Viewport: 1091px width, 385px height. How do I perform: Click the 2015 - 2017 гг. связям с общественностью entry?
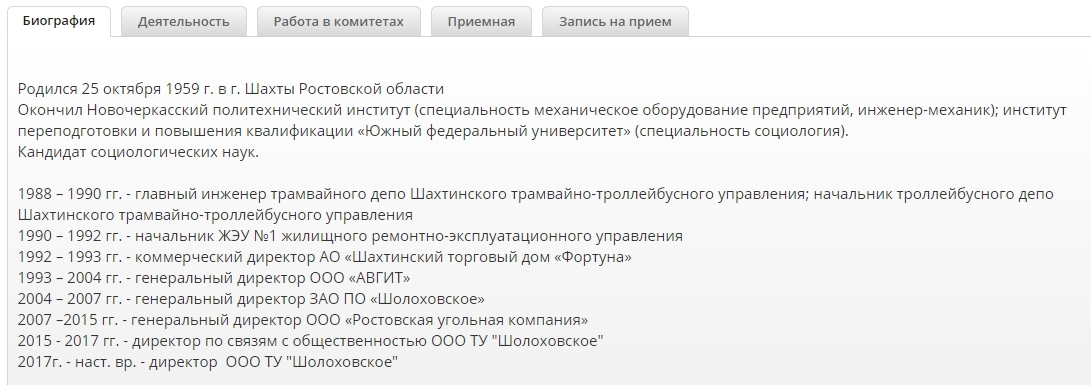(x=310, y=341)
